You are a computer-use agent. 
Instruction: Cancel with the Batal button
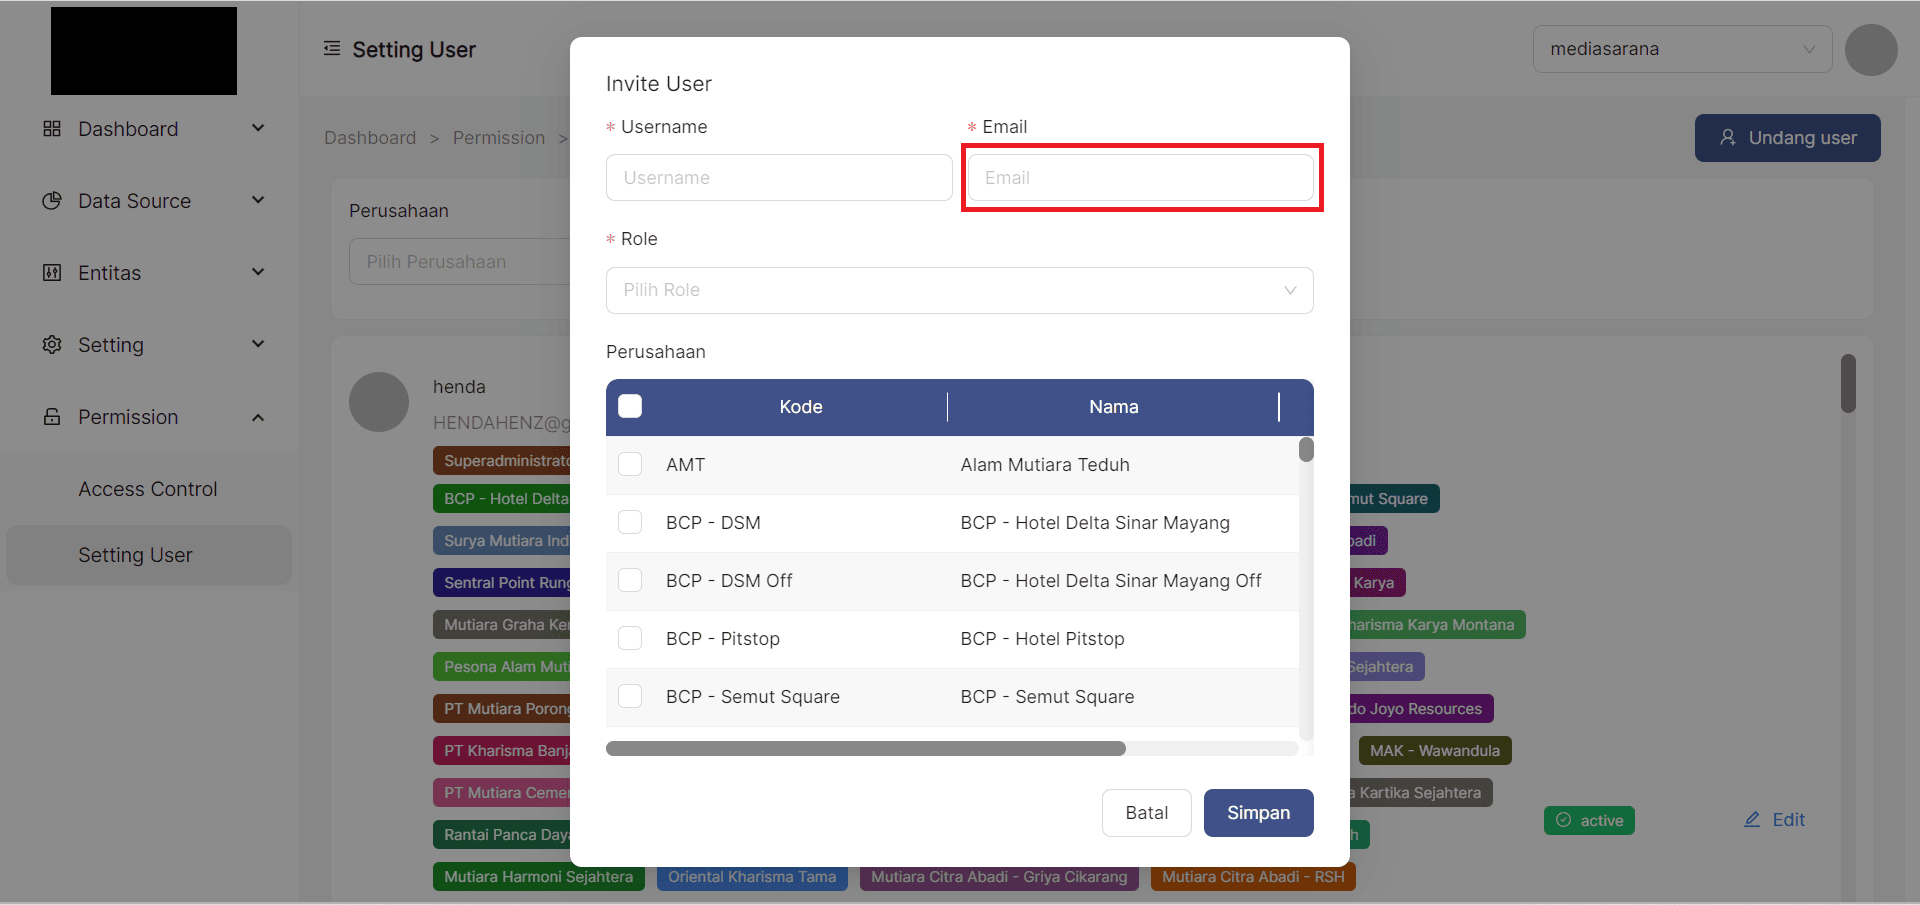pos(1146,813)
